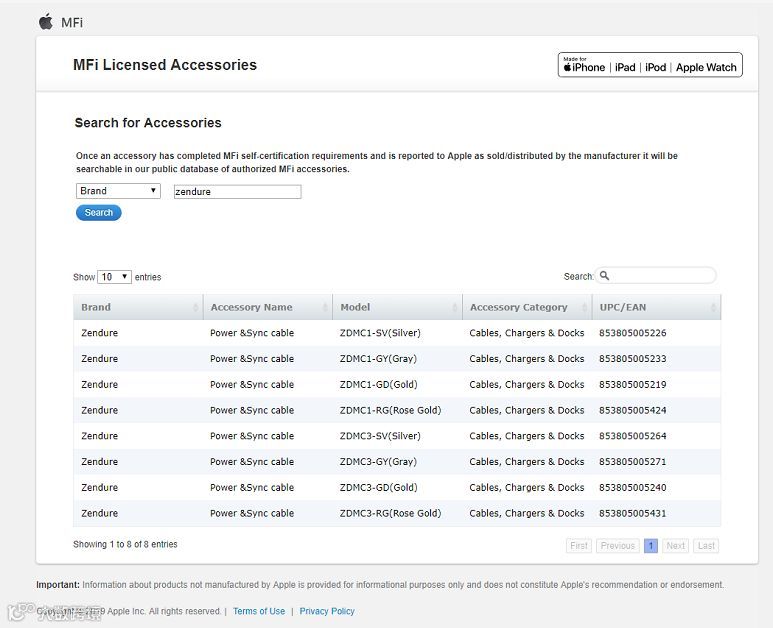Click UPC 853805005226
The height and width of the screenshot is (628, 773).
coord(632,333)
